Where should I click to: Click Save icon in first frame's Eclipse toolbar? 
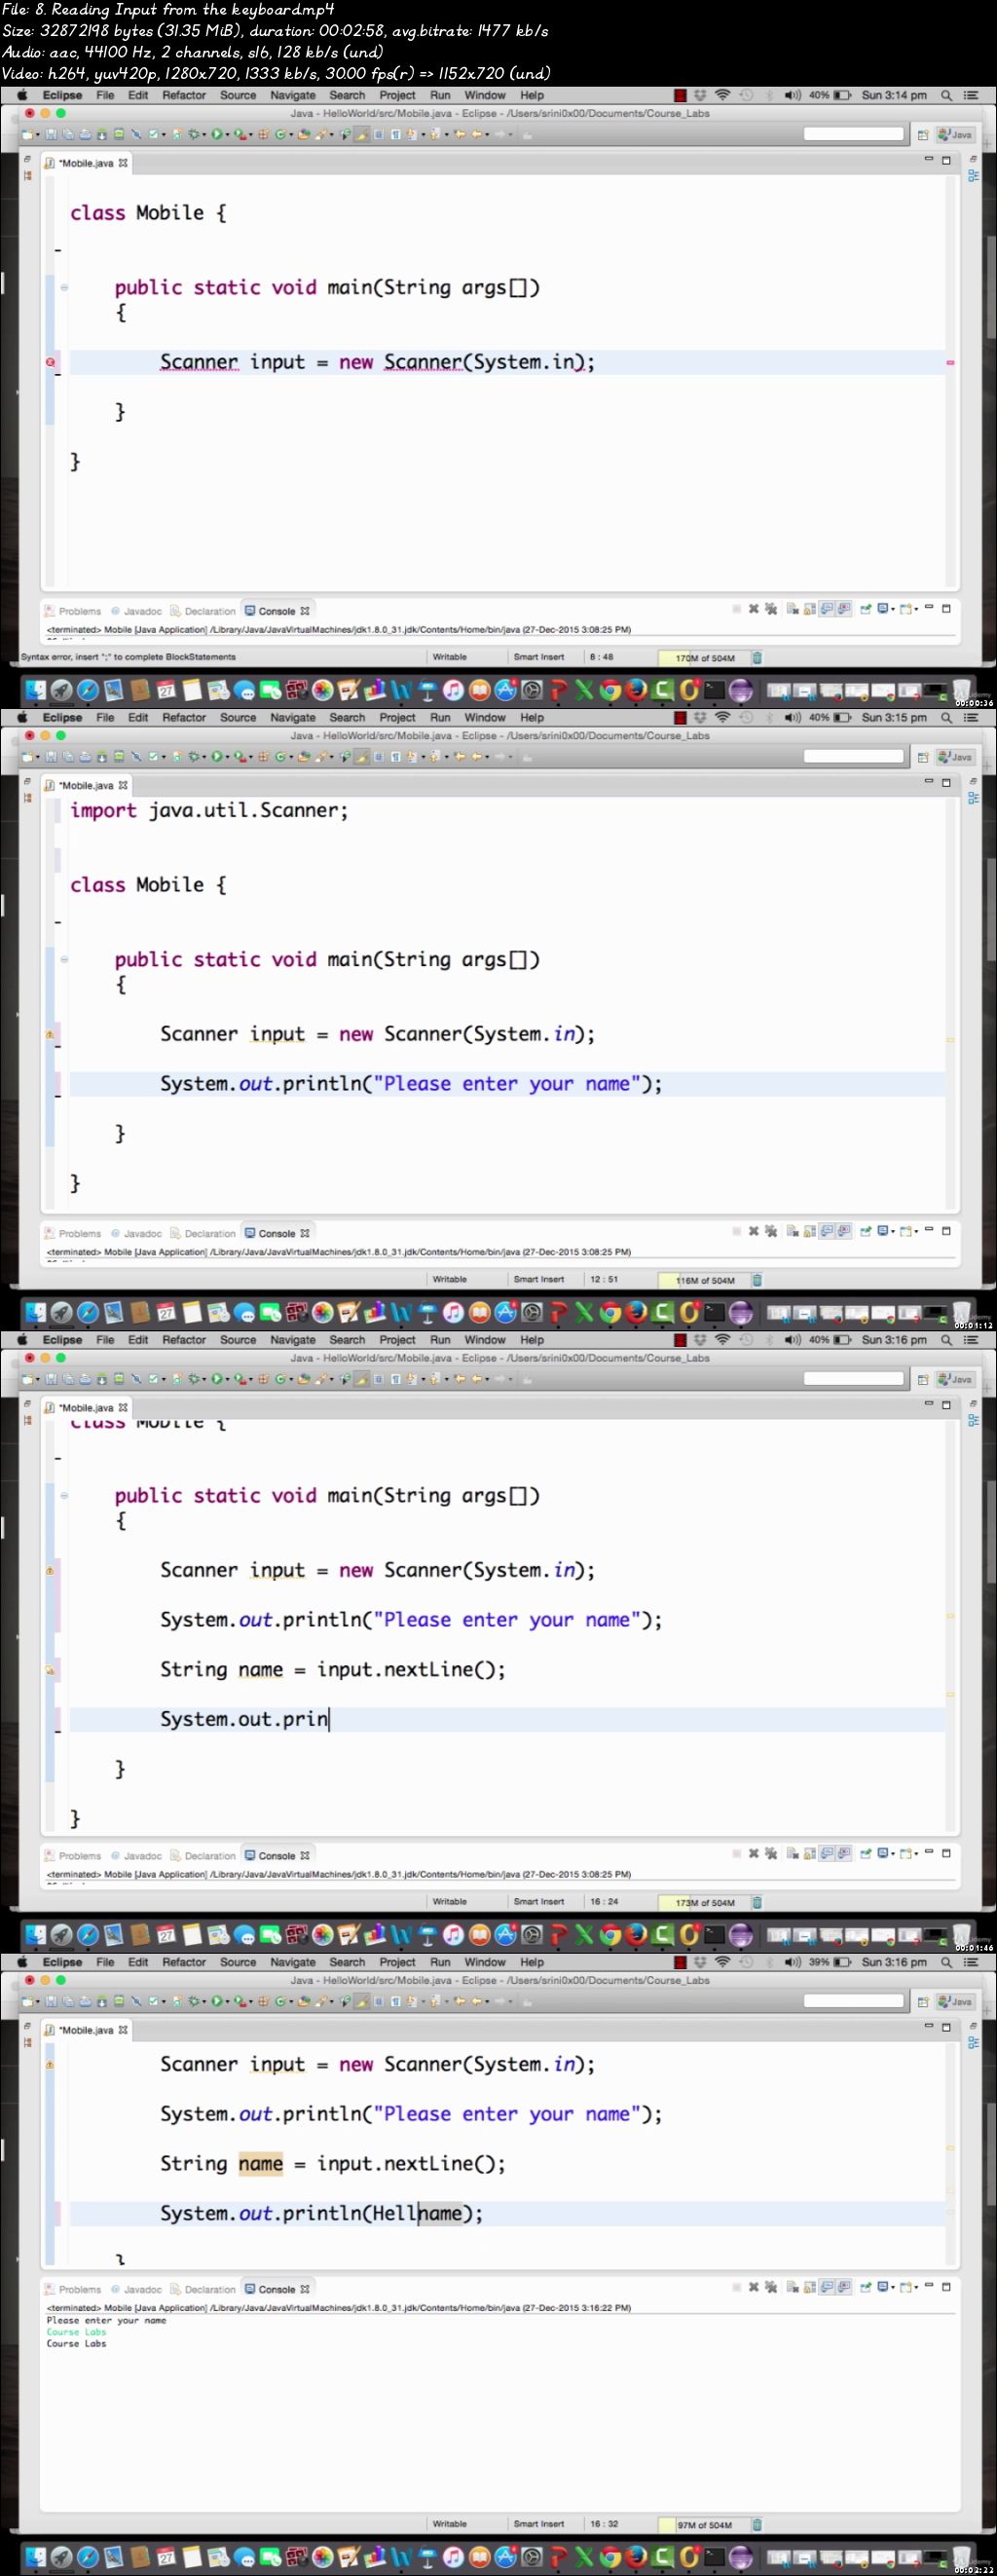click(50, 134)
